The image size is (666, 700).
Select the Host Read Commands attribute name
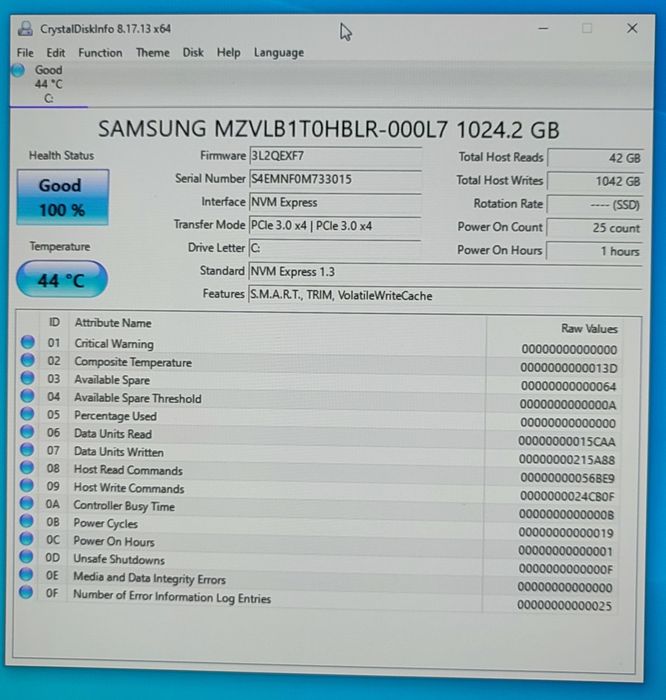point(128,470)
